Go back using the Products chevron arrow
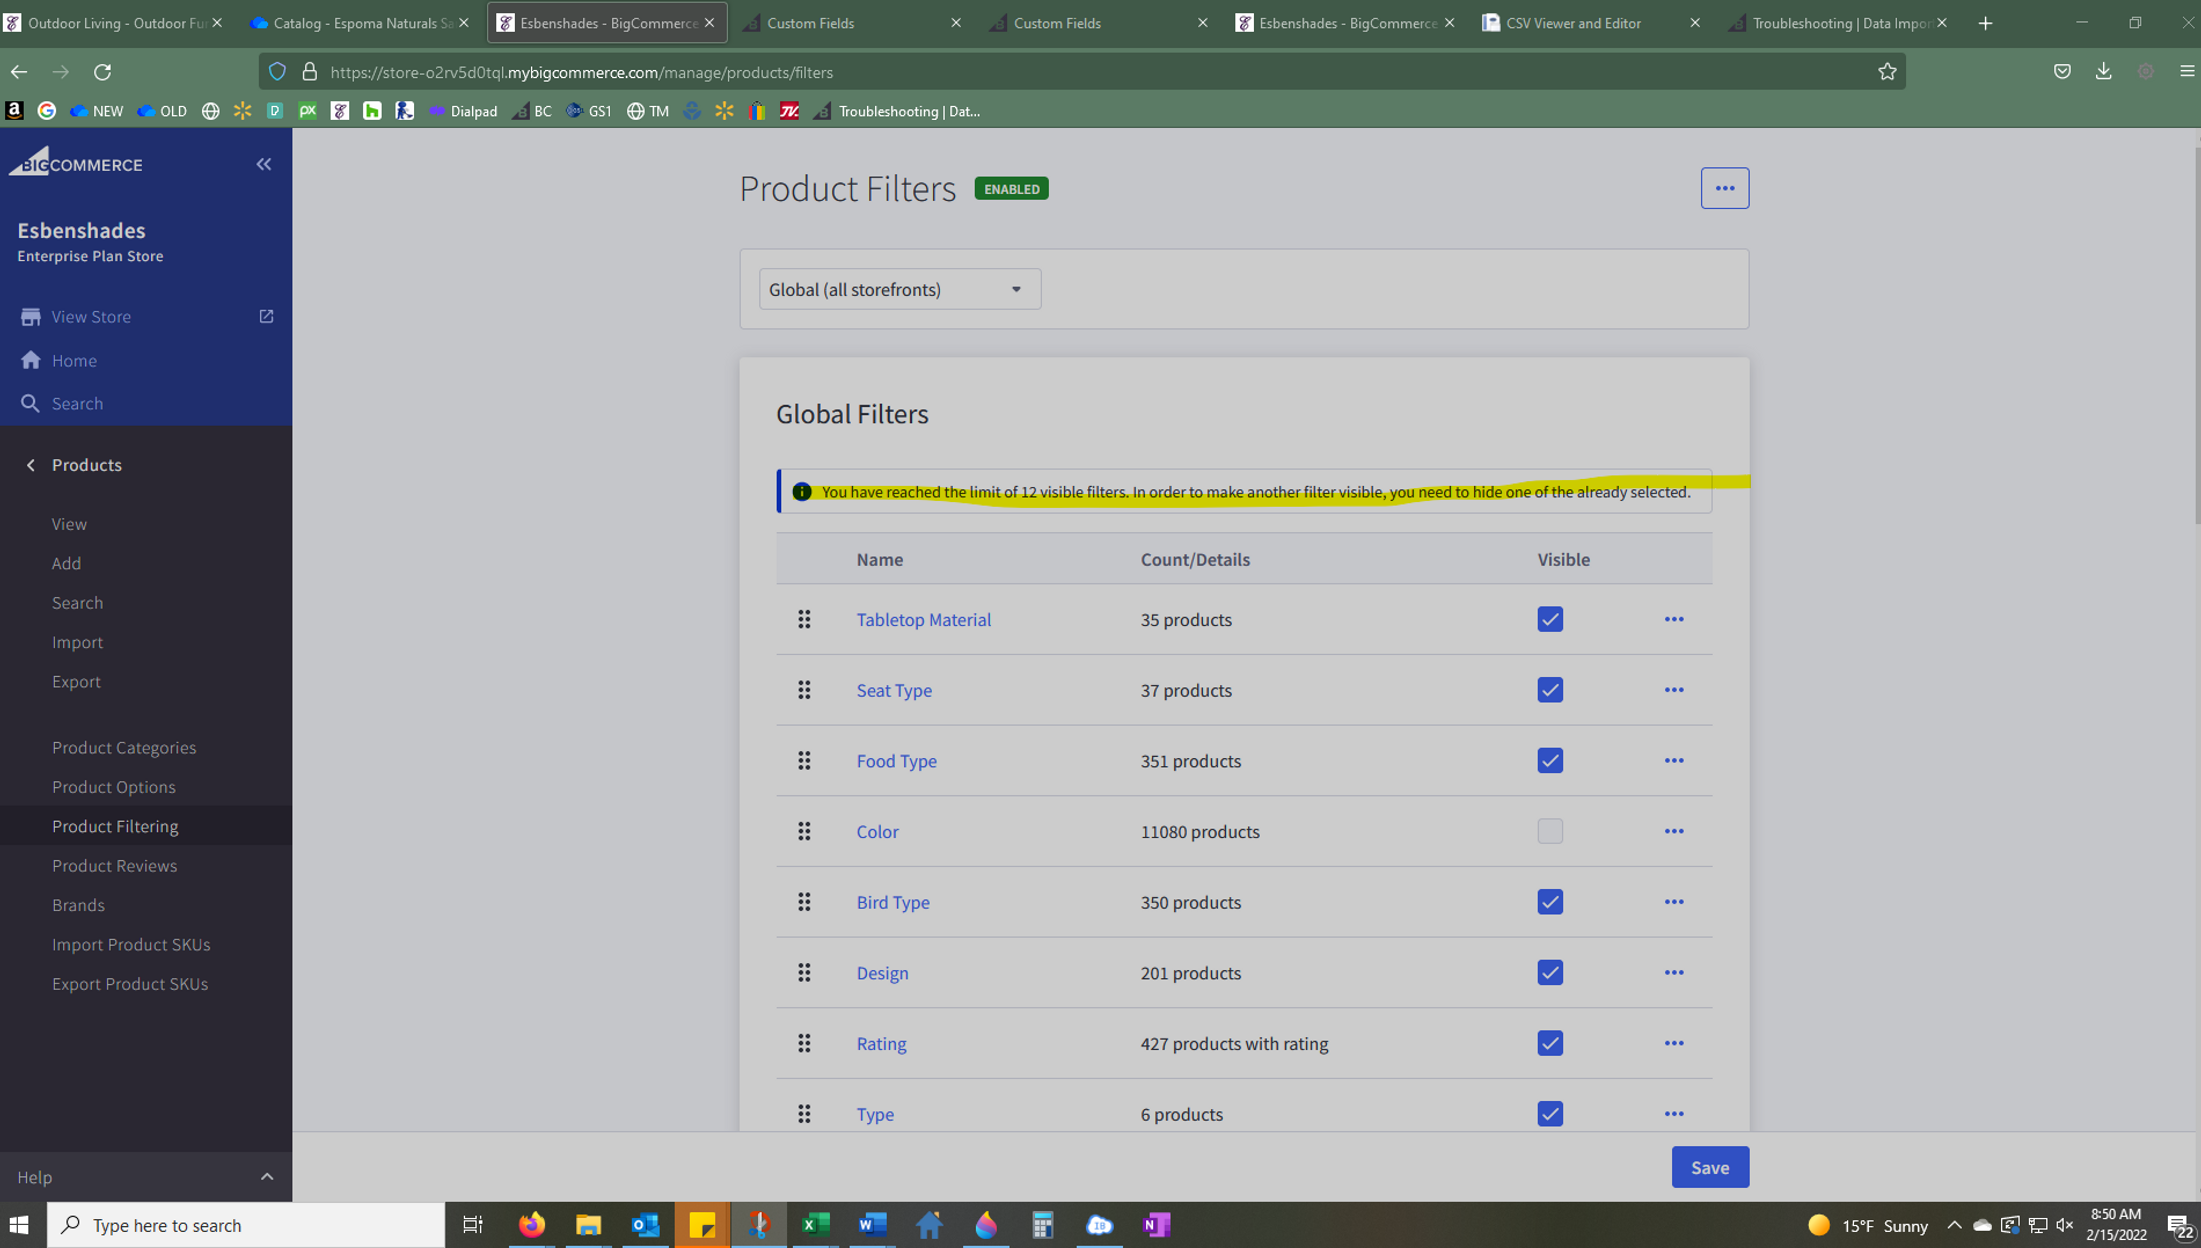 click(31, 465)
